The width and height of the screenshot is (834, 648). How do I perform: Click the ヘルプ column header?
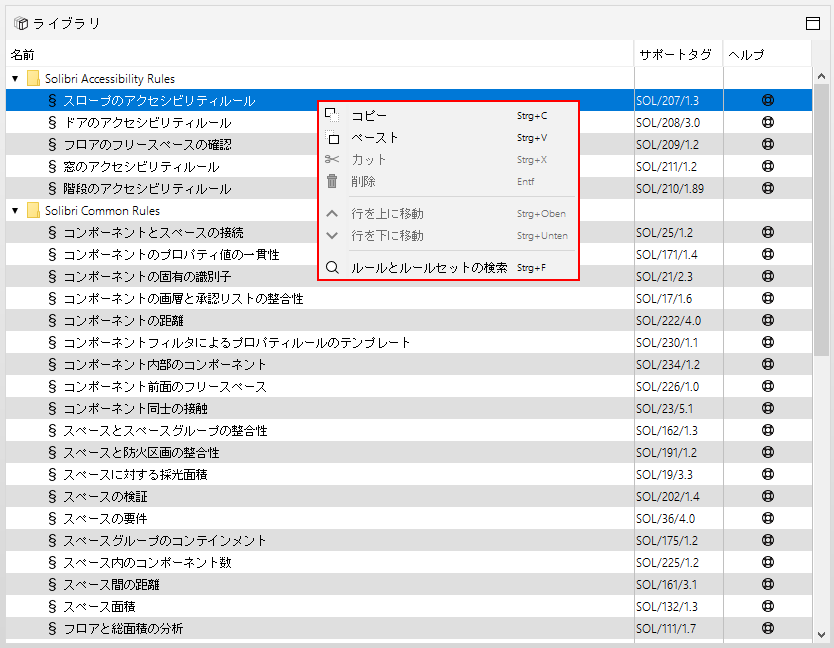tap(767, 54)
